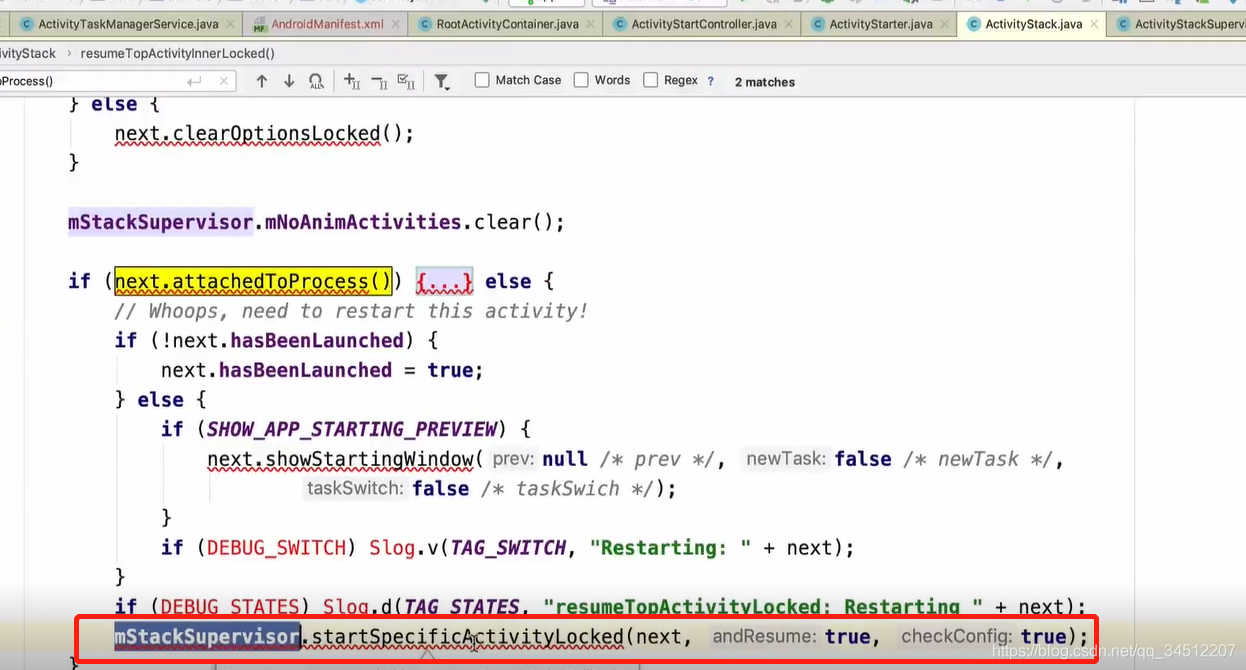Click next.clearOptionsLocked() call

[x=264, y=133]
